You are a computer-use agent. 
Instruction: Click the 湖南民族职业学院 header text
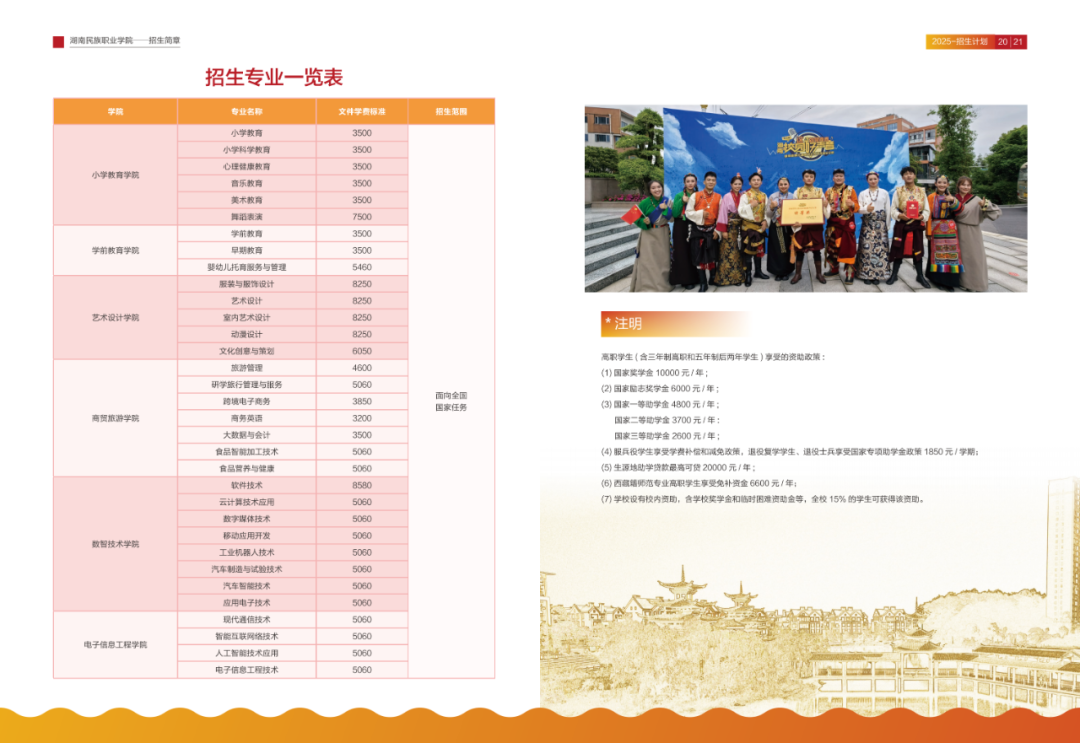click(x=100, y=42)
